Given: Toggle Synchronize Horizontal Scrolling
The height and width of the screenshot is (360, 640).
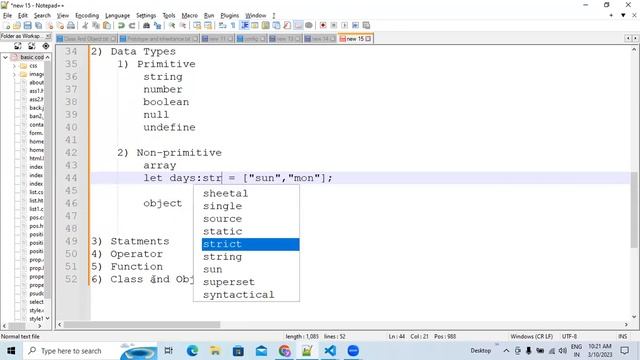Looking at the screenshot, I should tap(208, 25).
